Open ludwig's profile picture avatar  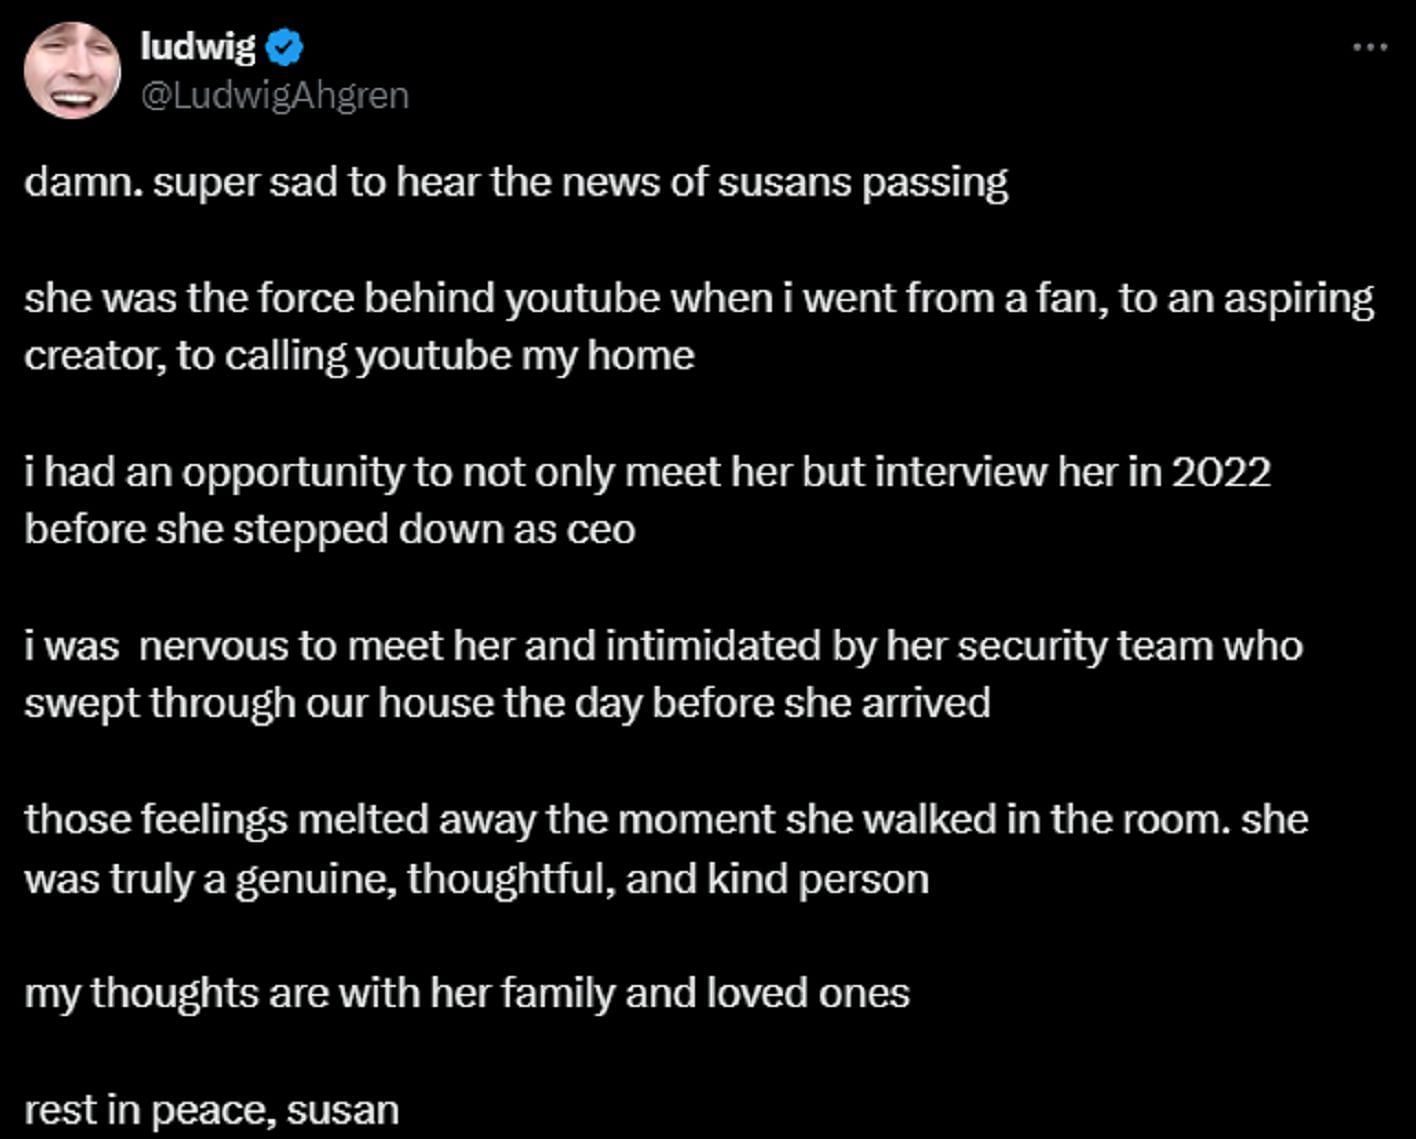click(72, 71)
